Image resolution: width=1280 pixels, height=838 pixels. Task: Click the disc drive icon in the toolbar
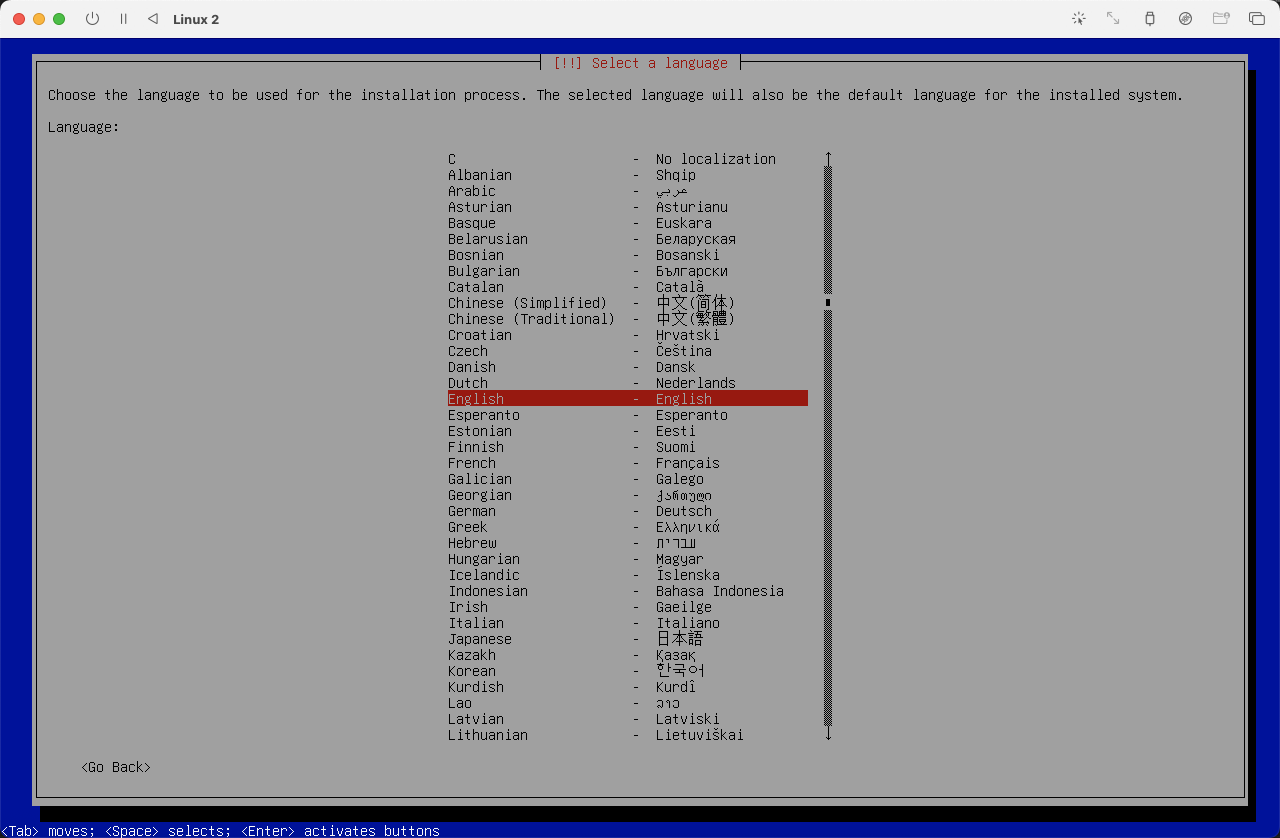tap(1185, 18)
